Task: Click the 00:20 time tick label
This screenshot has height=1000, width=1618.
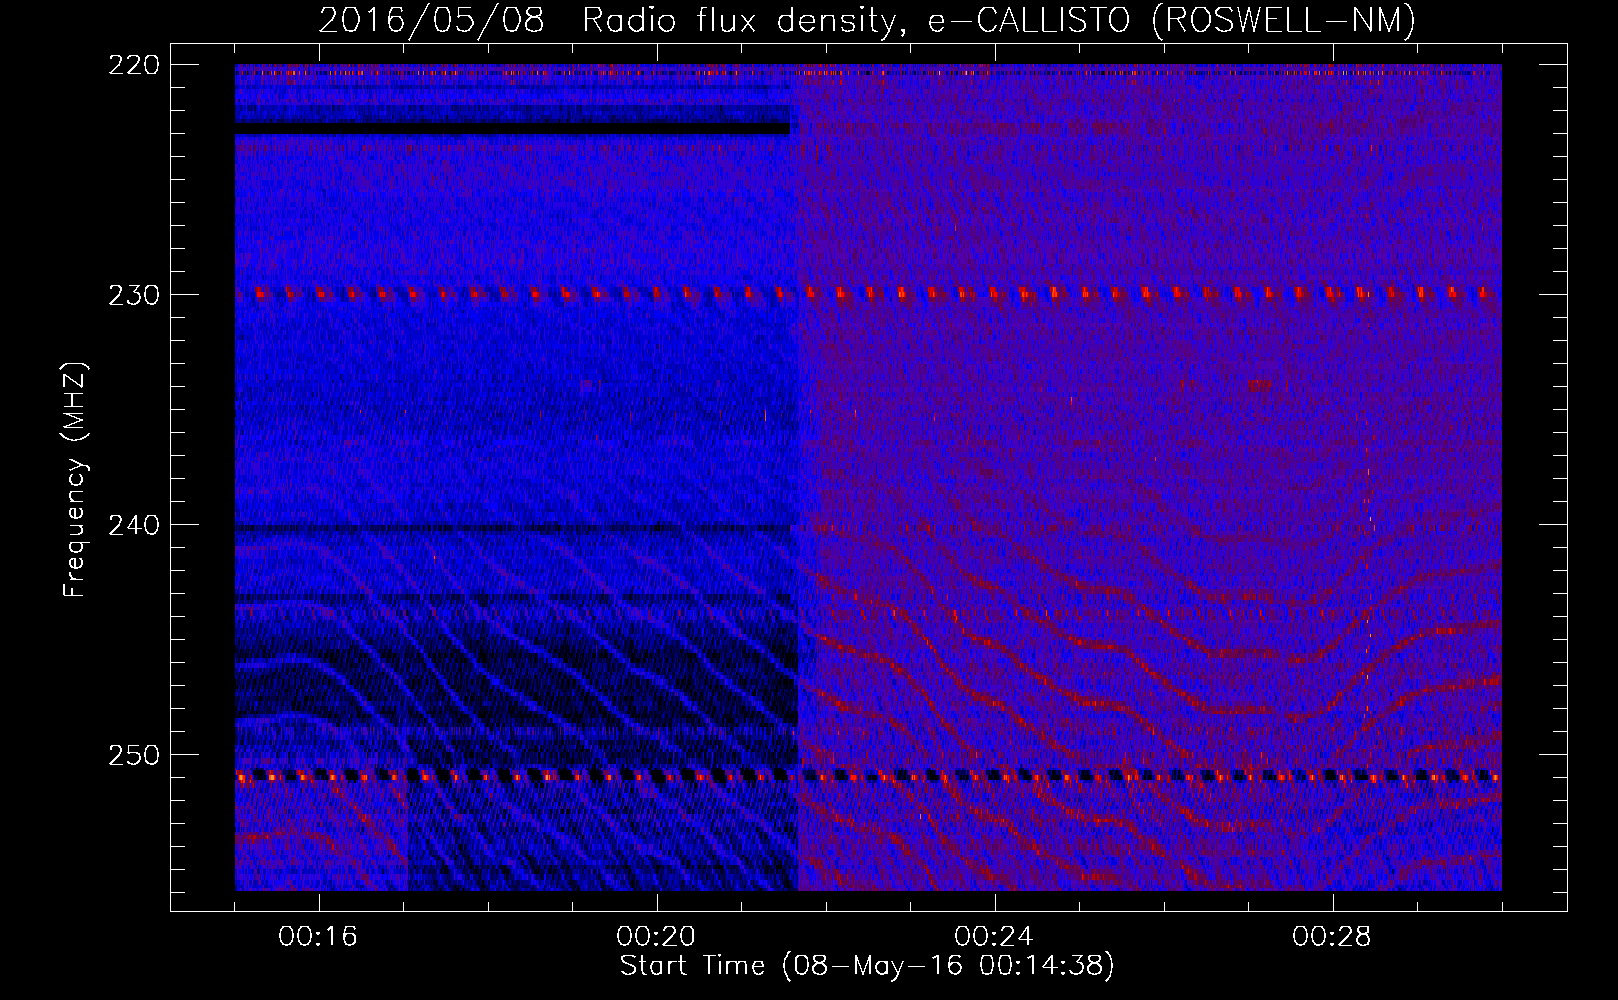Action: point(656,937)
